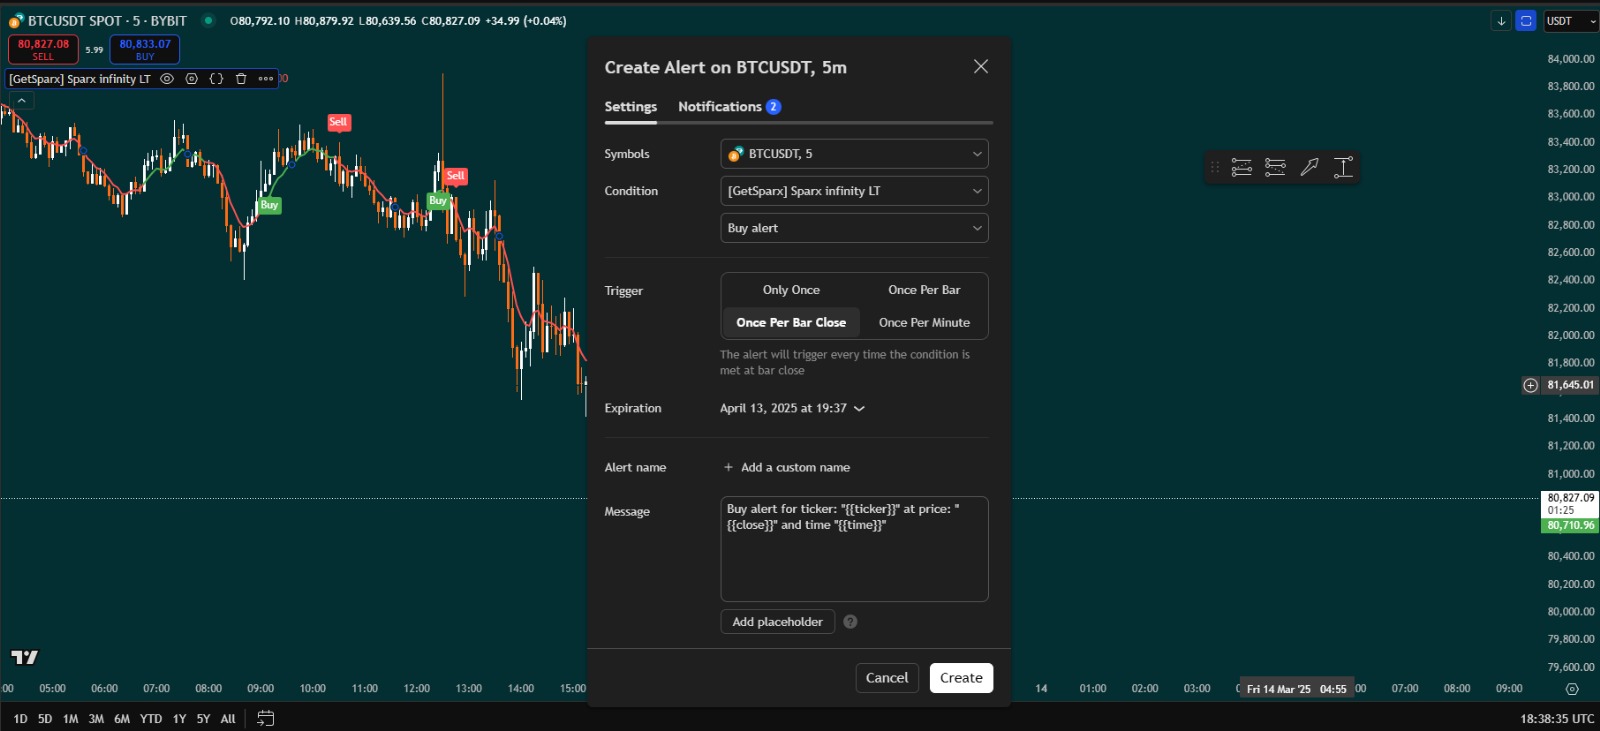Image resolution: width=1600 pixels, height=731 pixels.
Task: Open the USDT currency dropdown
Action: coord(1571,21)
